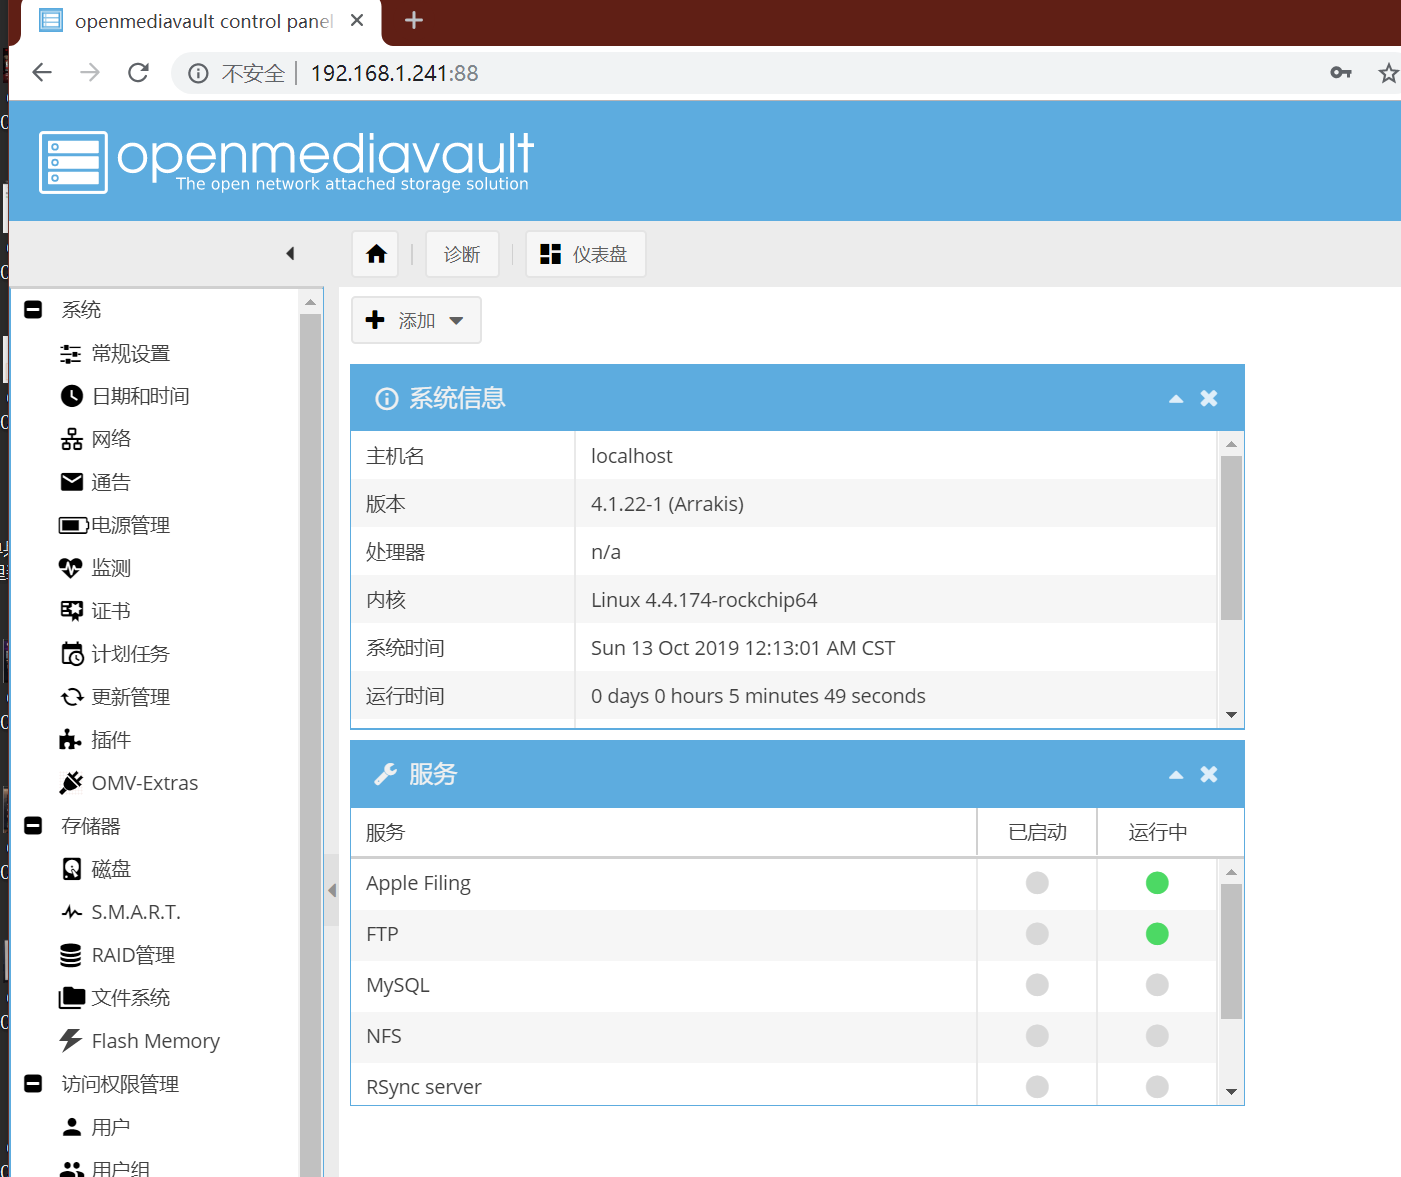
Task: Open a new browser tab
Action: (x=414, y=20)
